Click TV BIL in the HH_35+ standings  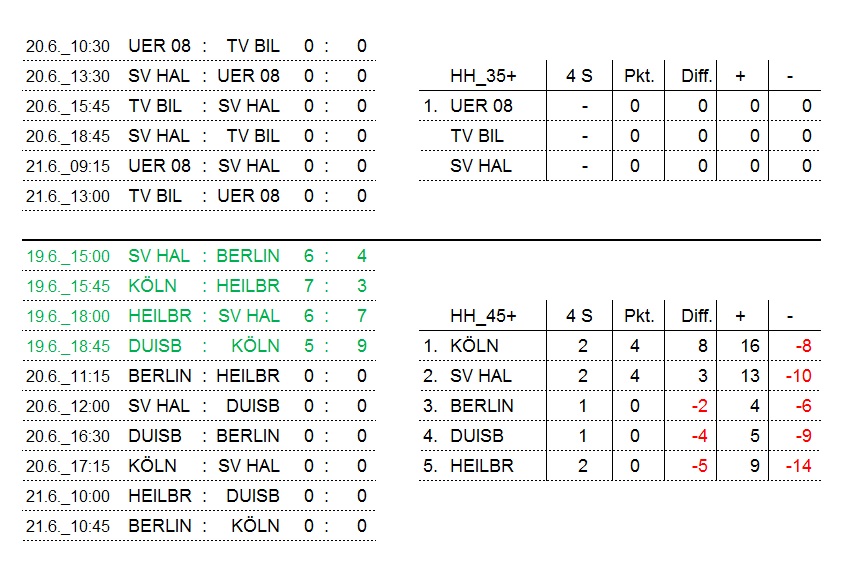point(477,136)
